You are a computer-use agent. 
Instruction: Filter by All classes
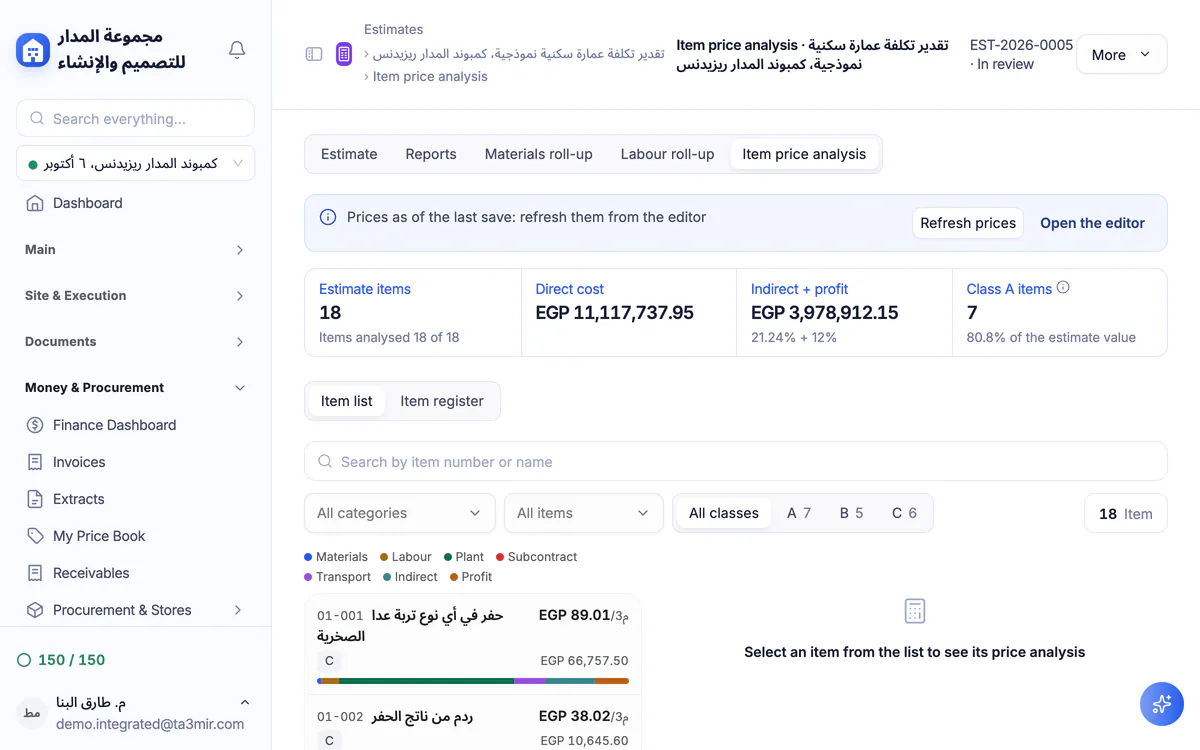(724, 513)
